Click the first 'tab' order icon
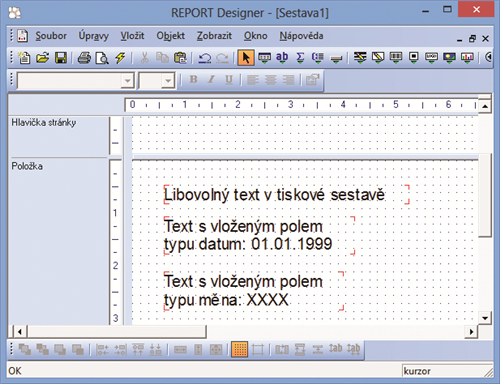500x384 pixels. coord(336,349)
